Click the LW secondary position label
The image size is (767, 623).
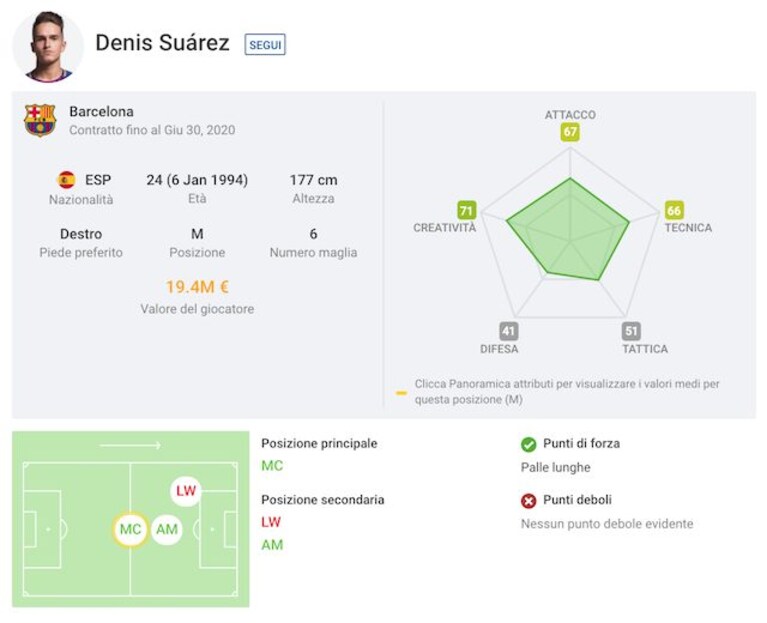[271, 522]
